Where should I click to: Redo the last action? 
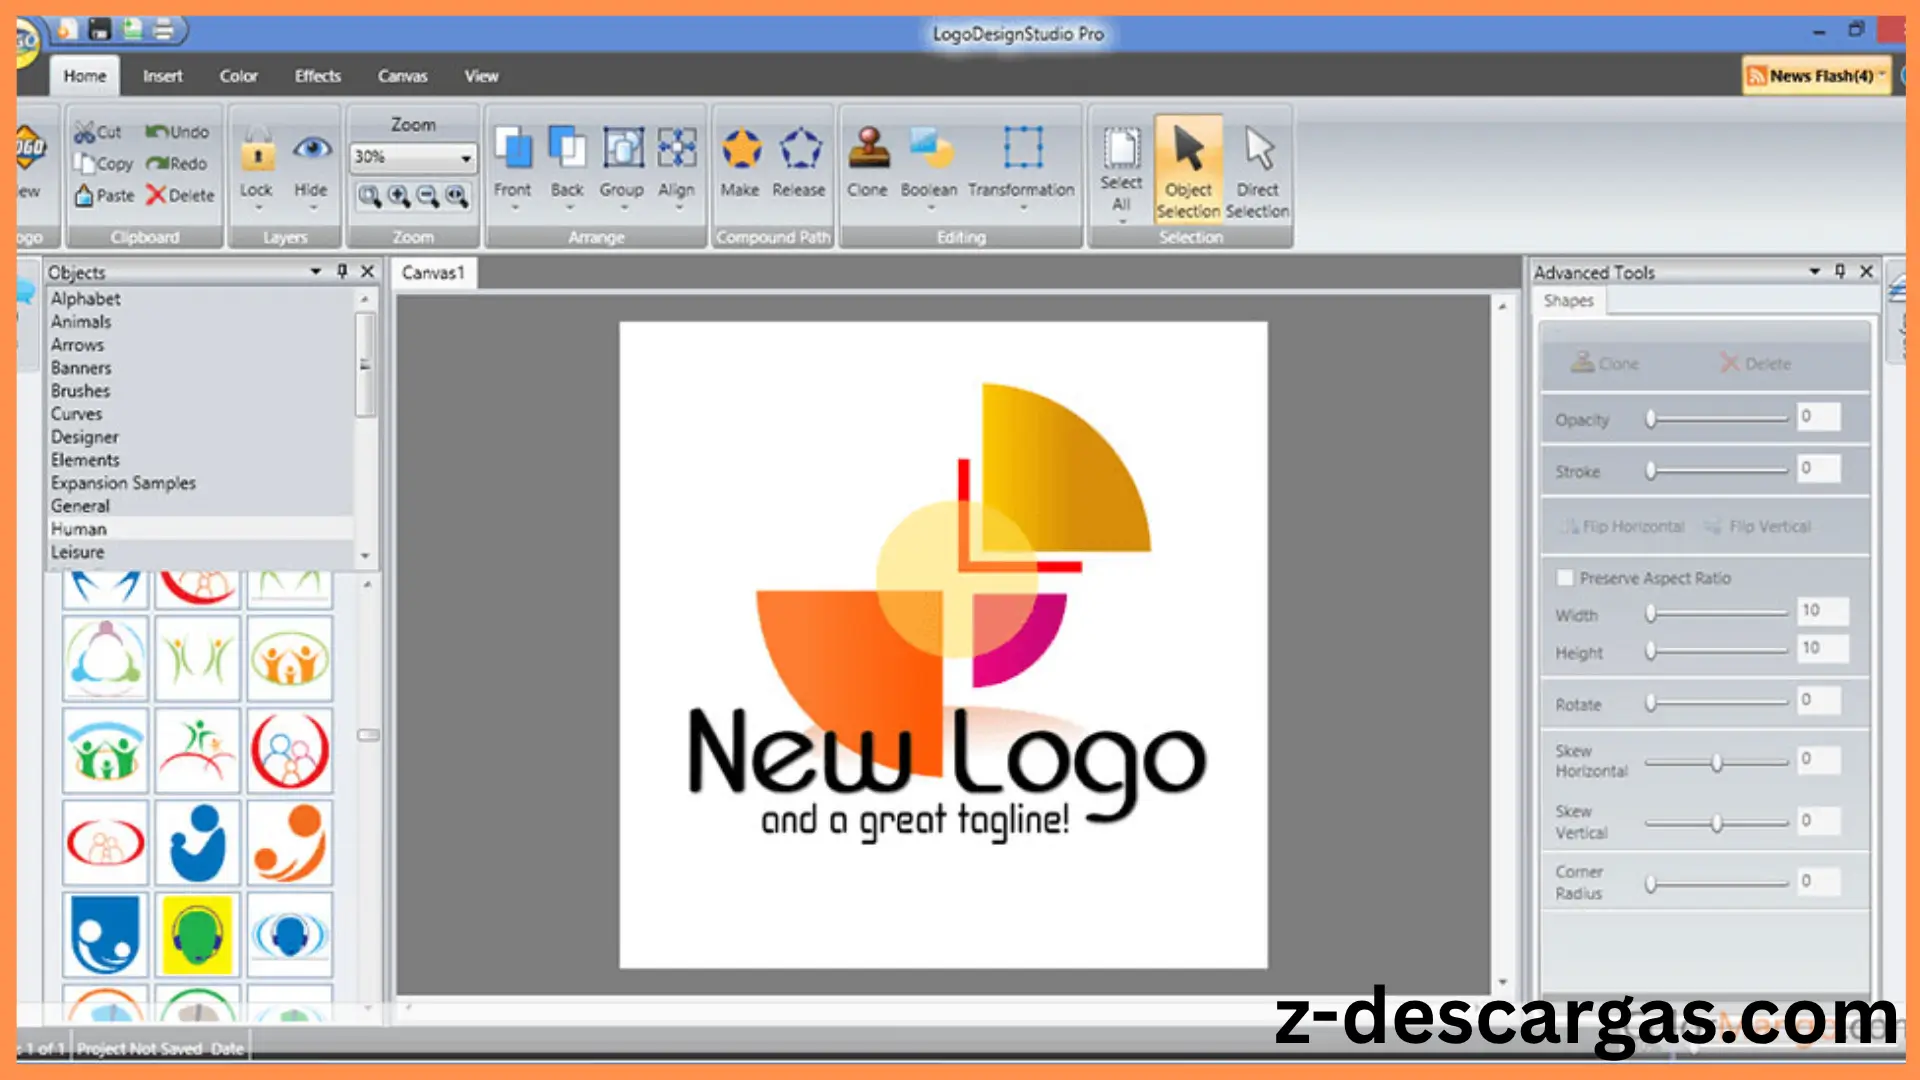pyautogui.click(x=177, y=163)
